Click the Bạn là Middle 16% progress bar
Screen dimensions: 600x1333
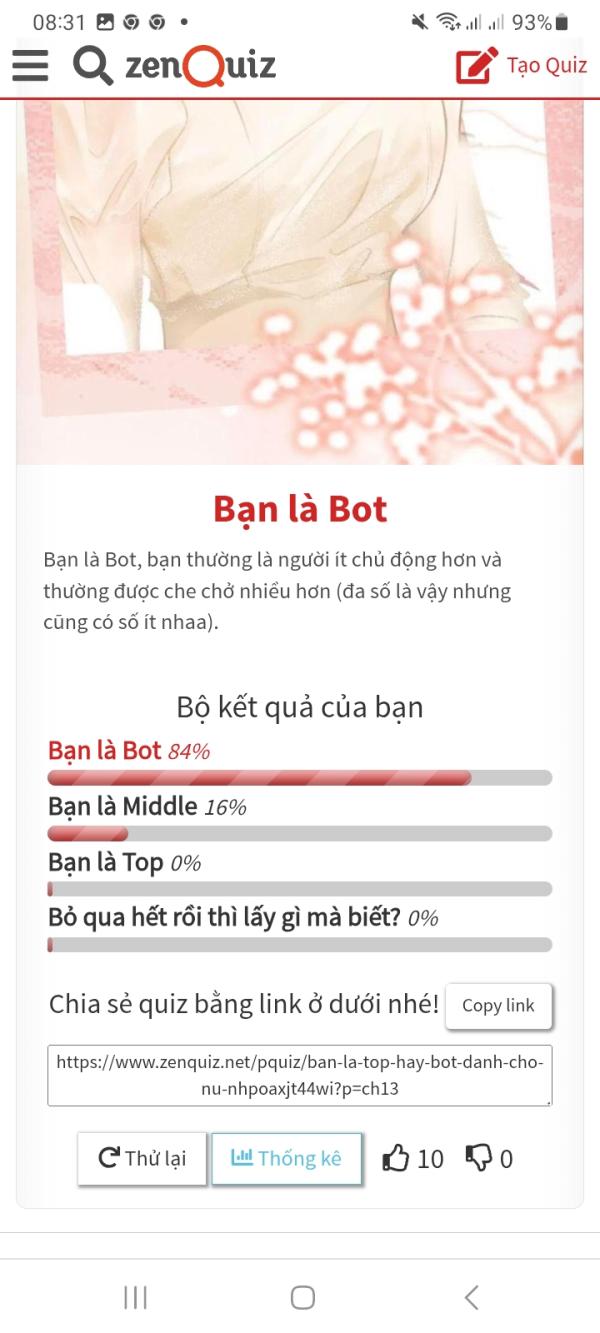tap(300, 833)
